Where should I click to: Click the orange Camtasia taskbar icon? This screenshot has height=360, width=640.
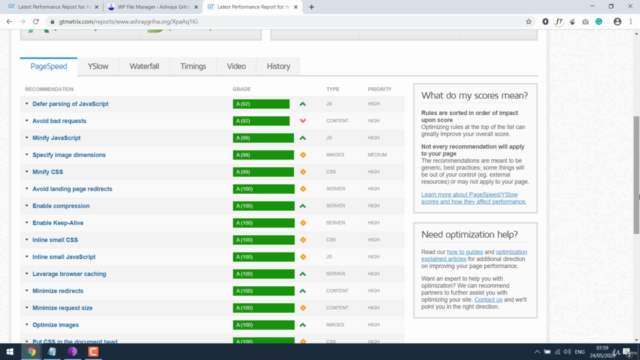pos(93,352)
